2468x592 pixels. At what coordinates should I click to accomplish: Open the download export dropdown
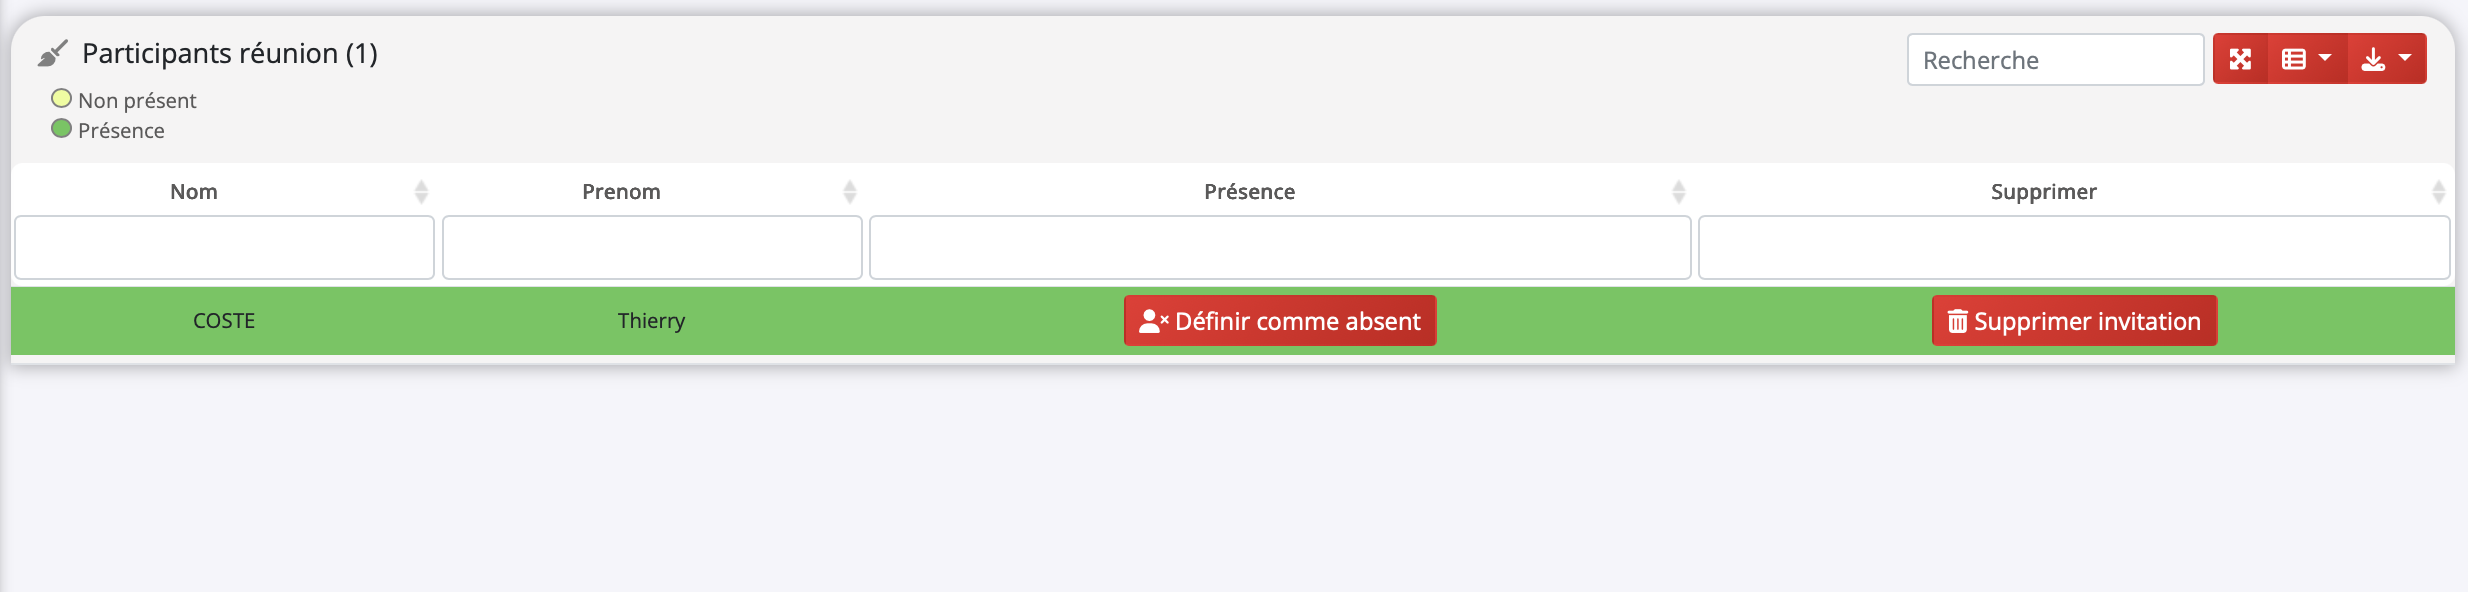click(x=2386, y=59)
